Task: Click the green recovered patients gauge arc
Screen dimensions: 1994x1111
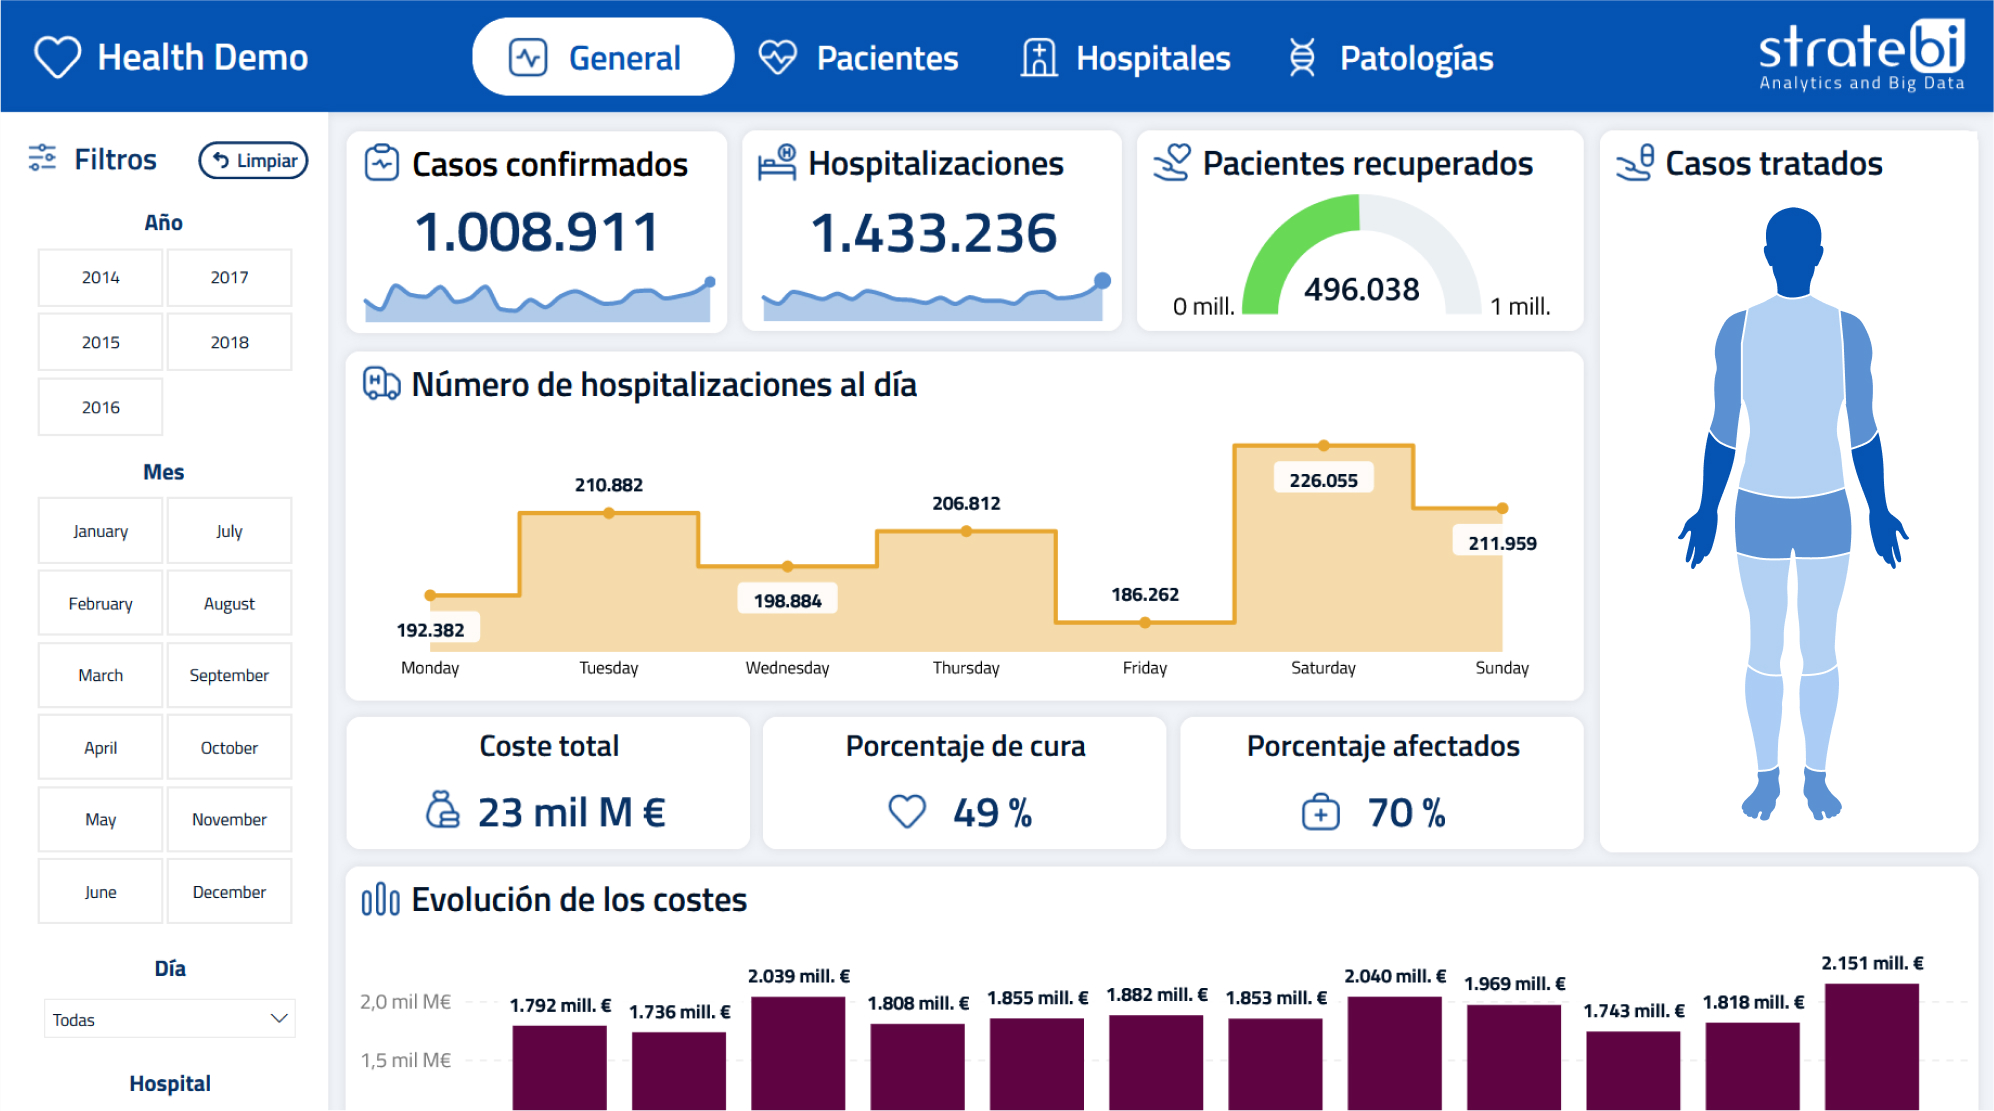Action: pyautogui.click(x=1290, y=240)
